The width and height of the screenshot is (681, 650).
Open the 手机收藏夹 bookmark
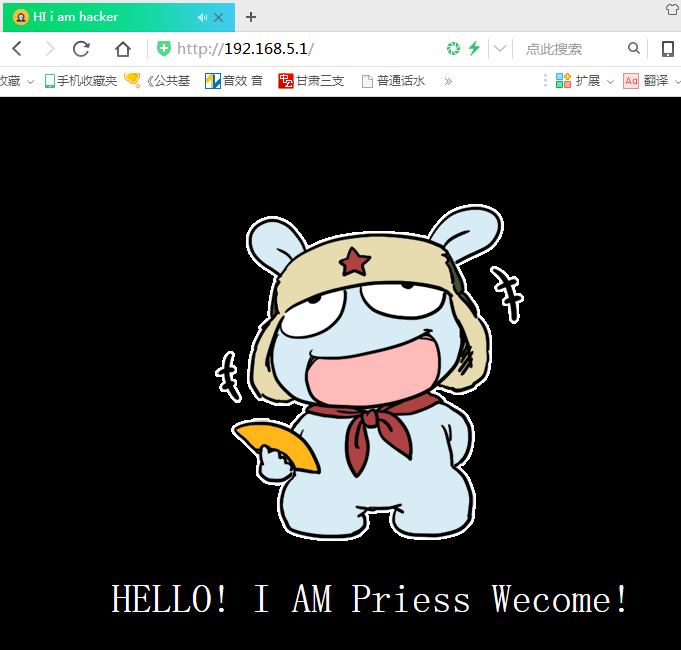tap(81, 81)
